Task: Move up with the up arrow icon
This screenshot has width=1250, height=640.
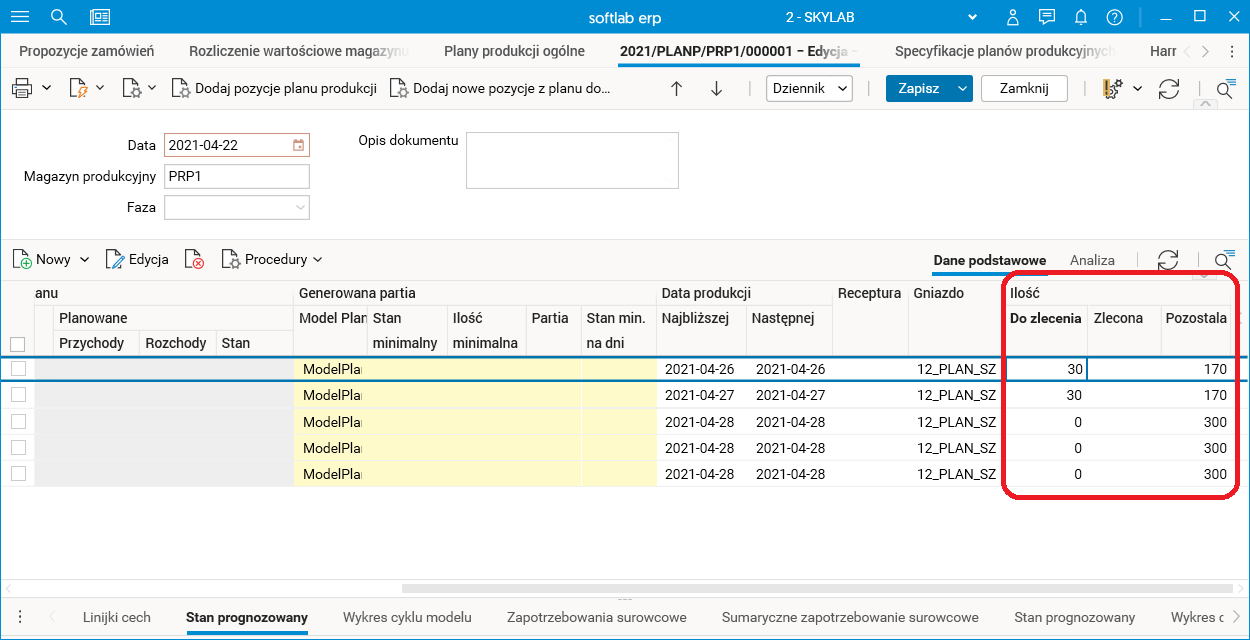Action: pos(676,88)
